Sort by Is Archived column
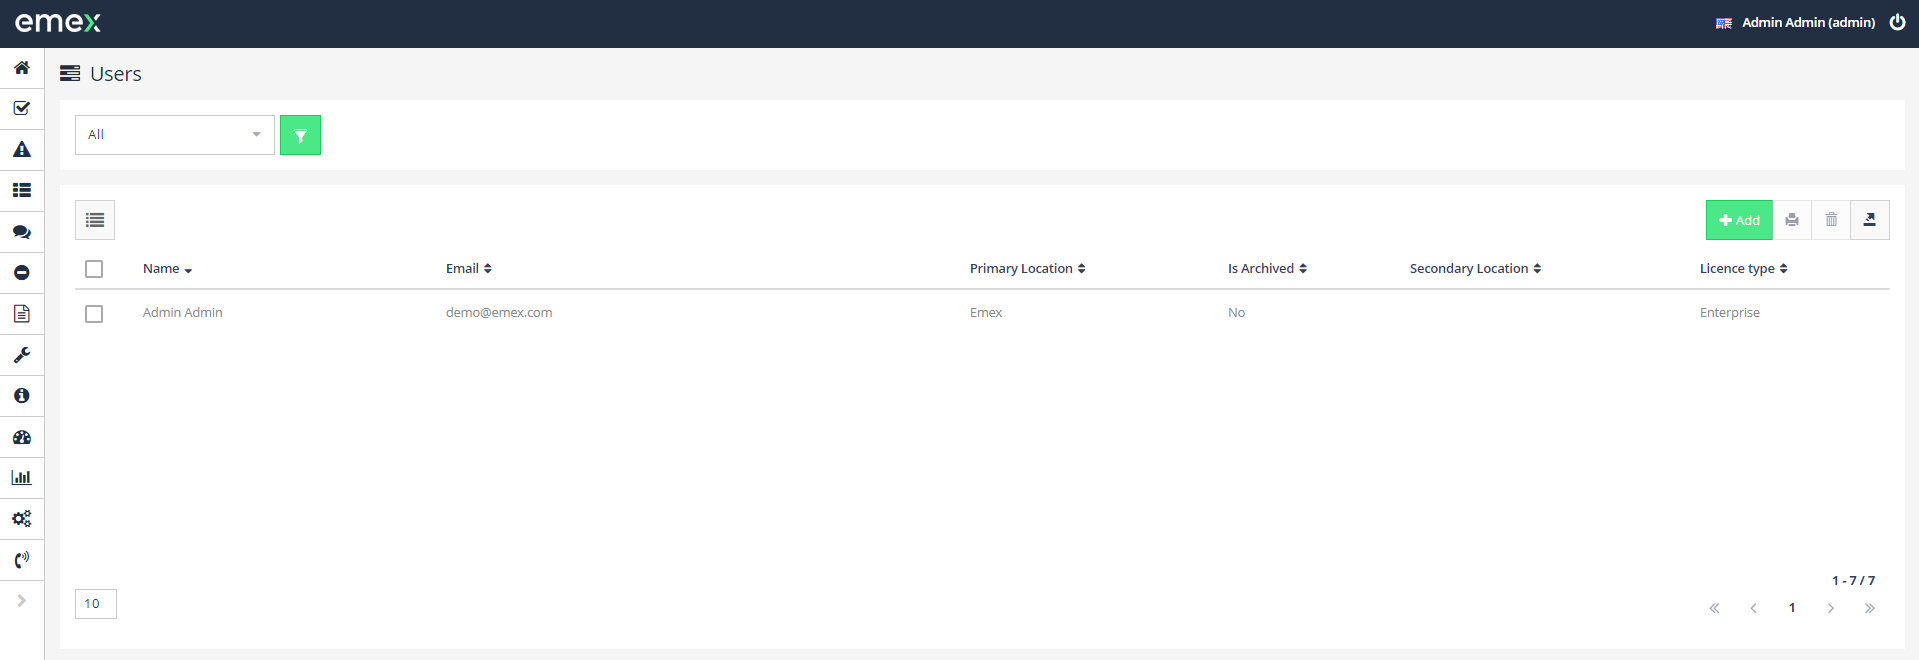 [x=1268, y=269]
